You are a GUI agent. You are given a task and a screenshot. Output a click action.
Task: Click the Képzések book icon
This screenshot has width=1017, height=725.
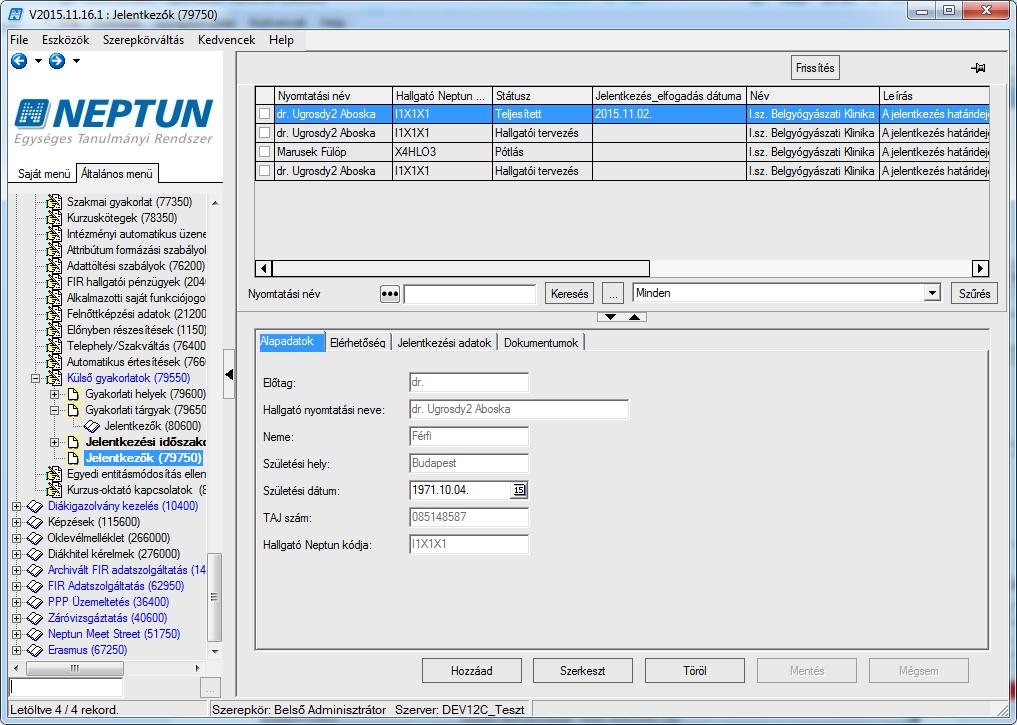(34, 522)
